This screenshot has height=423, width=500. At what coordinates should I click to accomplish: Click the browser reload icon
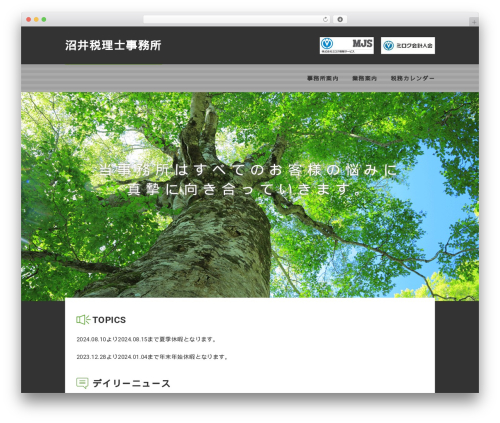(x=325, y=19)
